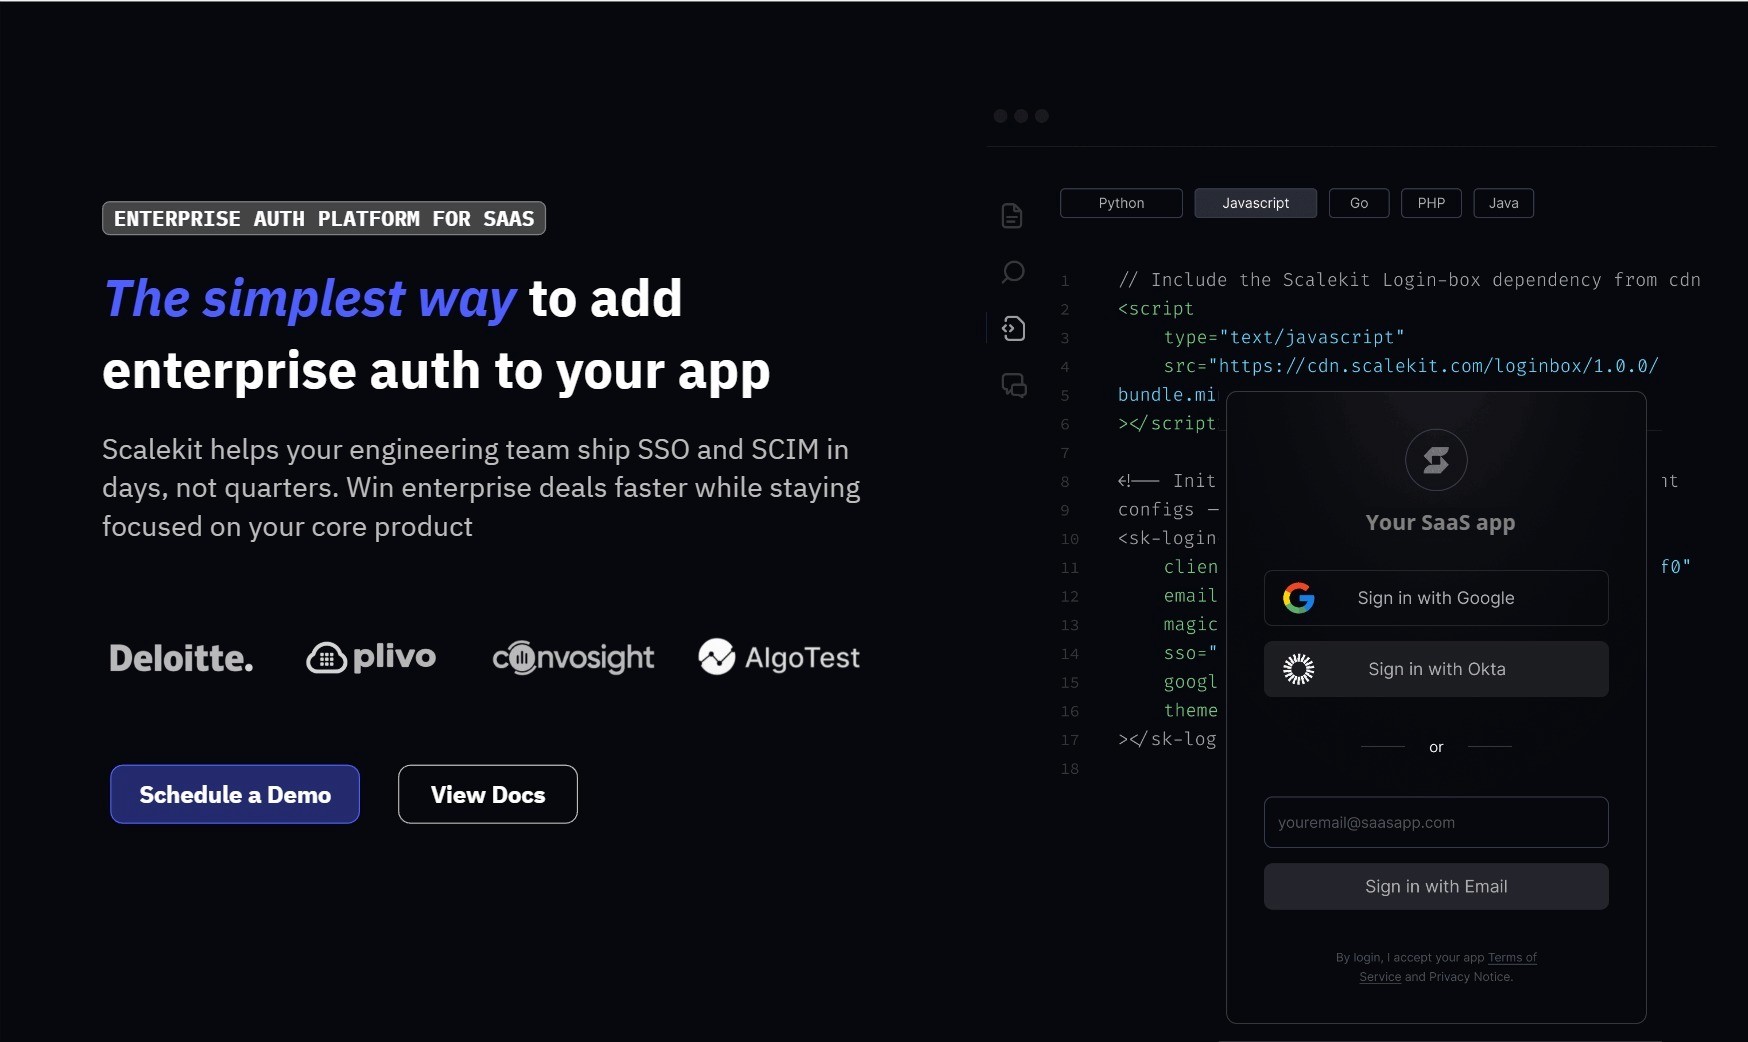Click the plivo logo
Screen dimensions: 1748x1042
[371, 657]
